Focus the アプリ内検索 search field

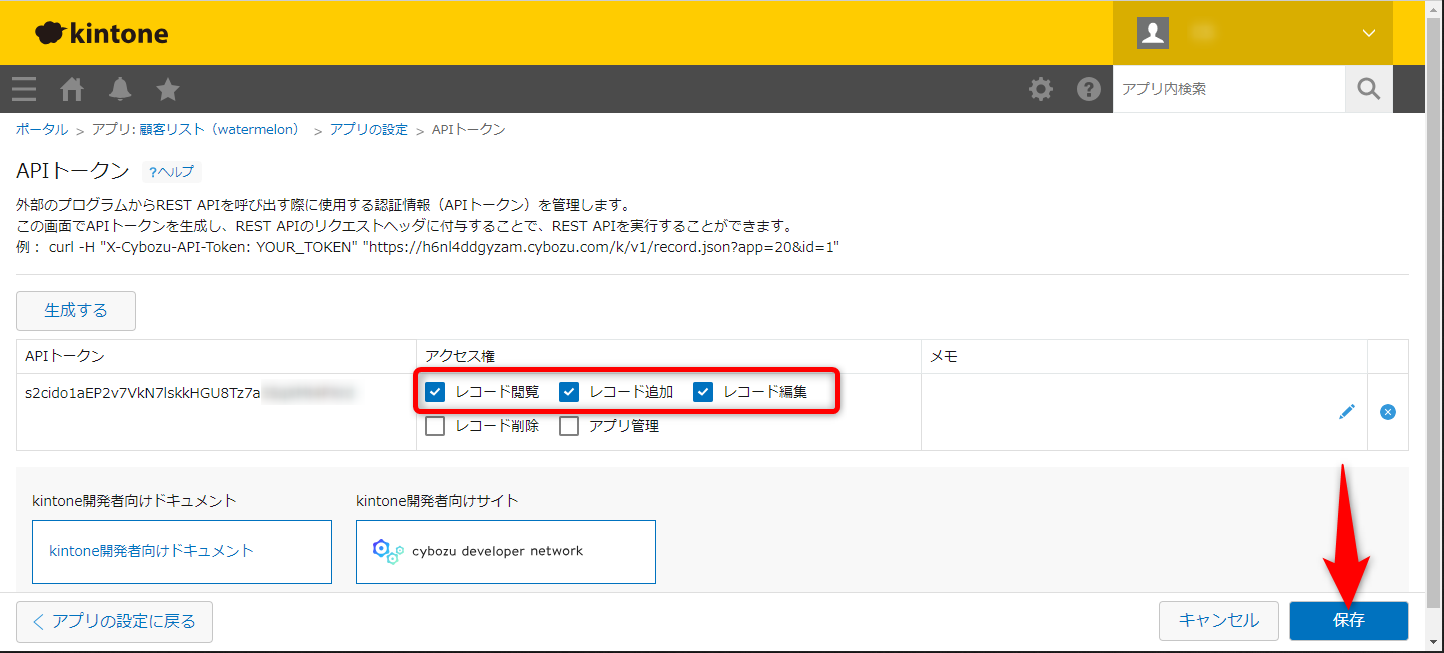click(x=1228, y=89)
